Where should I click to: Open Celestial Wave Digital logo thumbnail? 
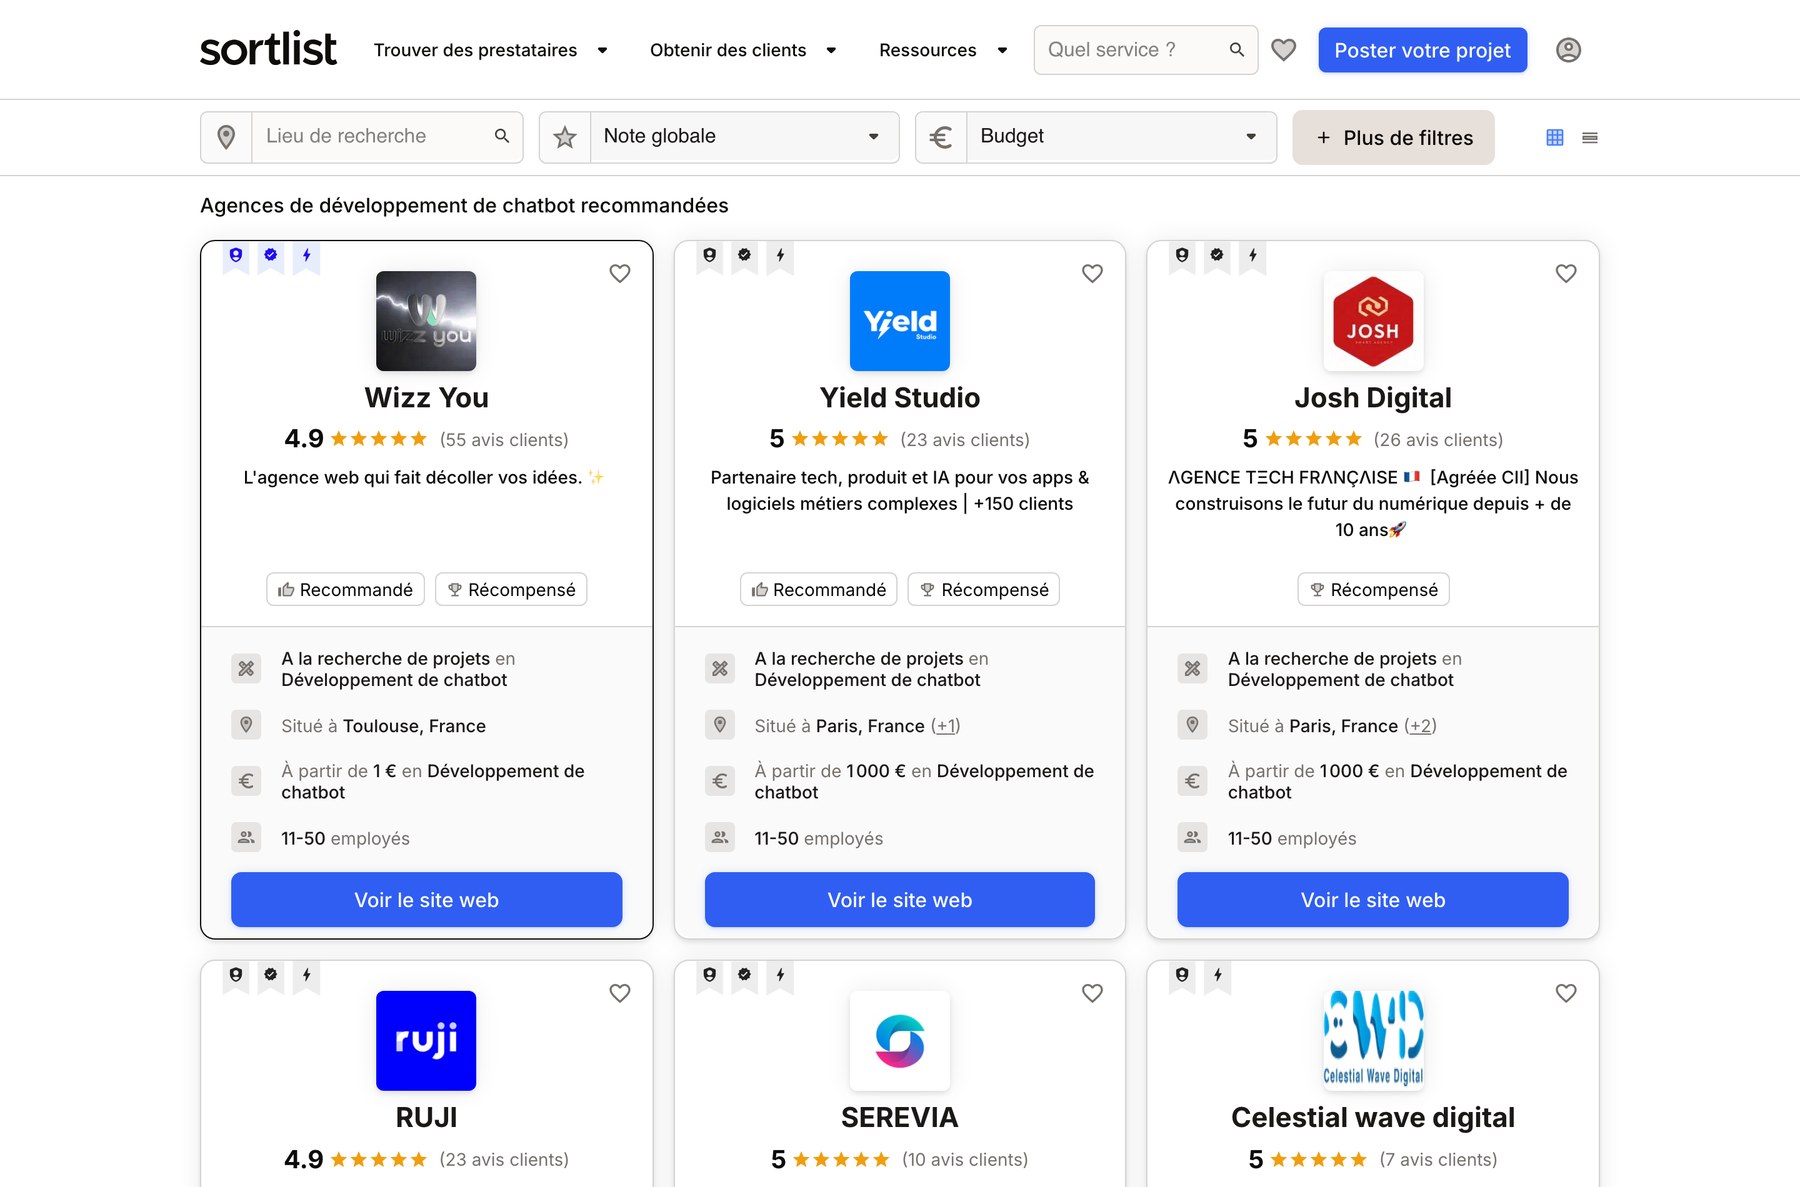pos(1373,1041)
